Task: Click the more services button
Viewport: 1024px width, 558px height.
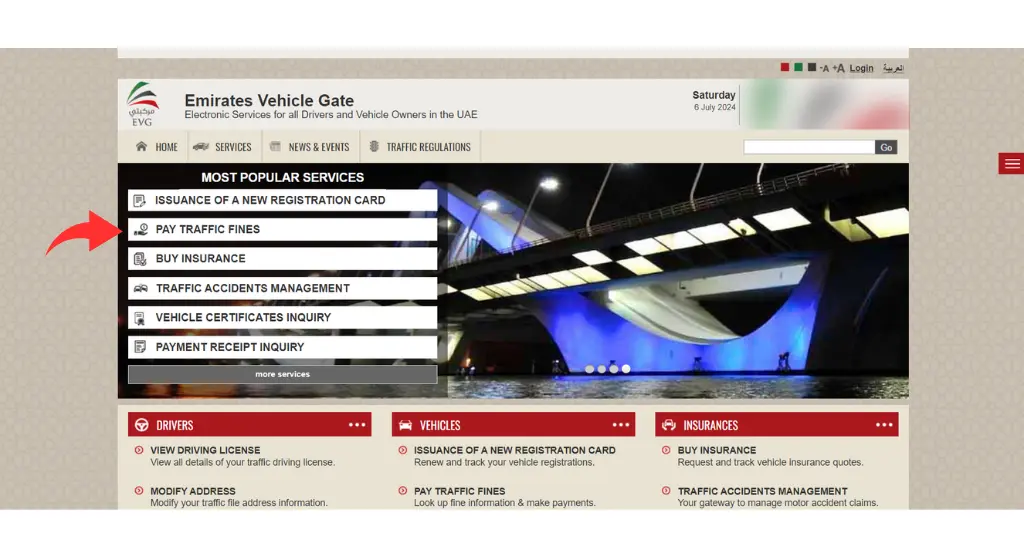Action: click(x=283, y=374)
